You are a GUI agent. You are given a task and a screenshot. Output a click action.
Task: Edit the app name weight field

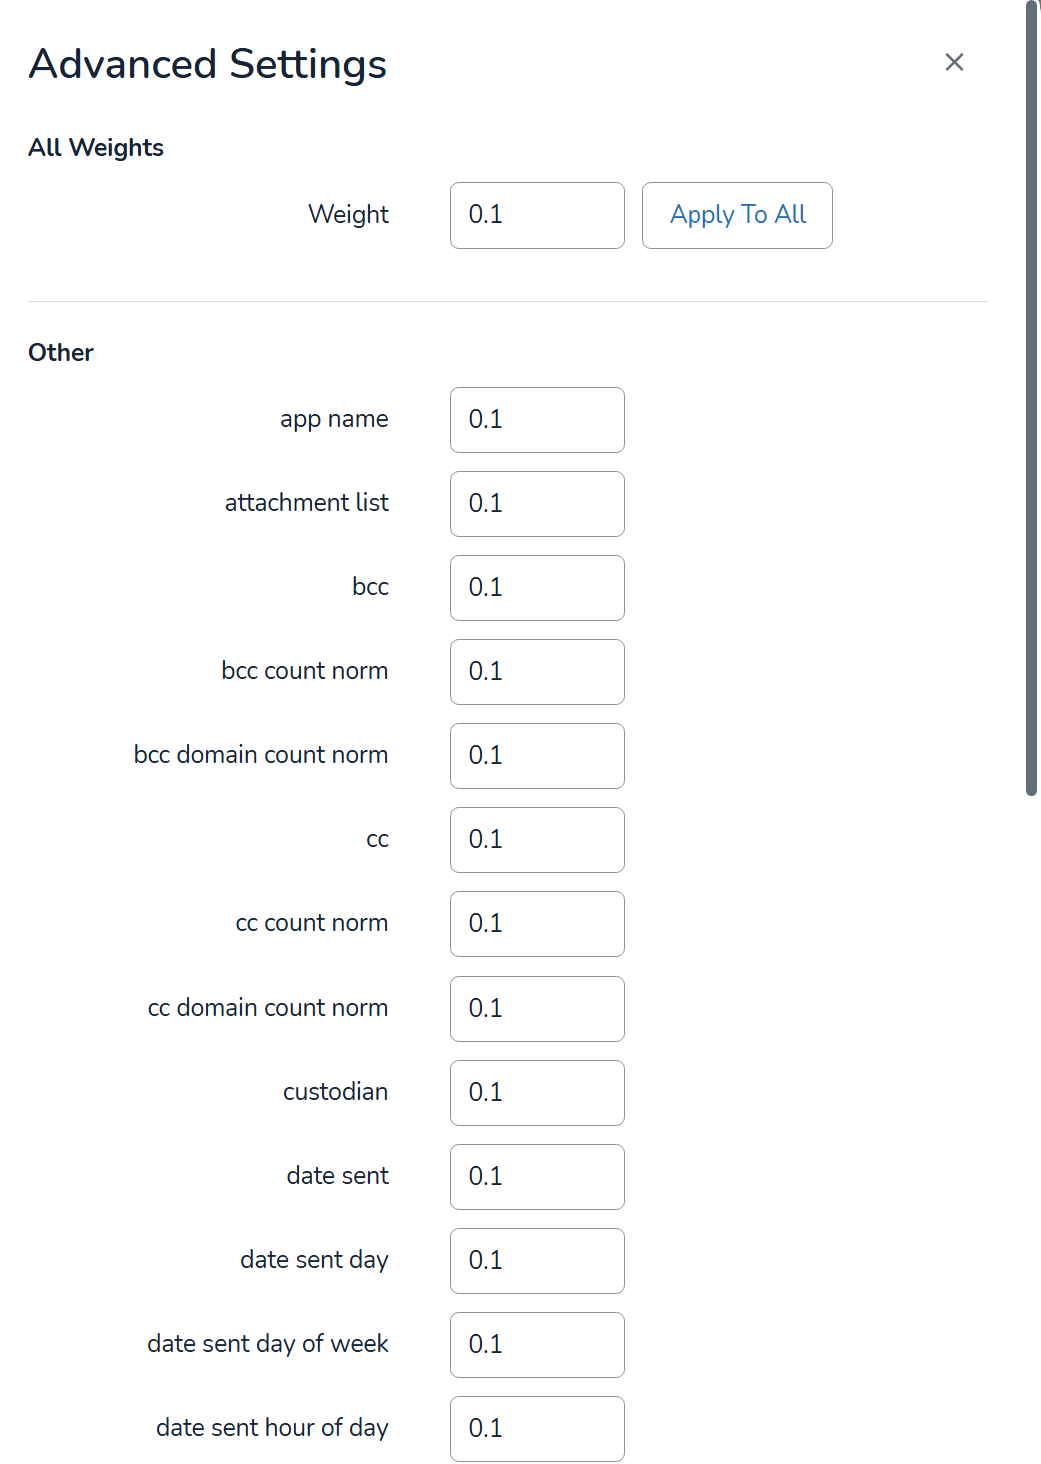pos(537,420)
